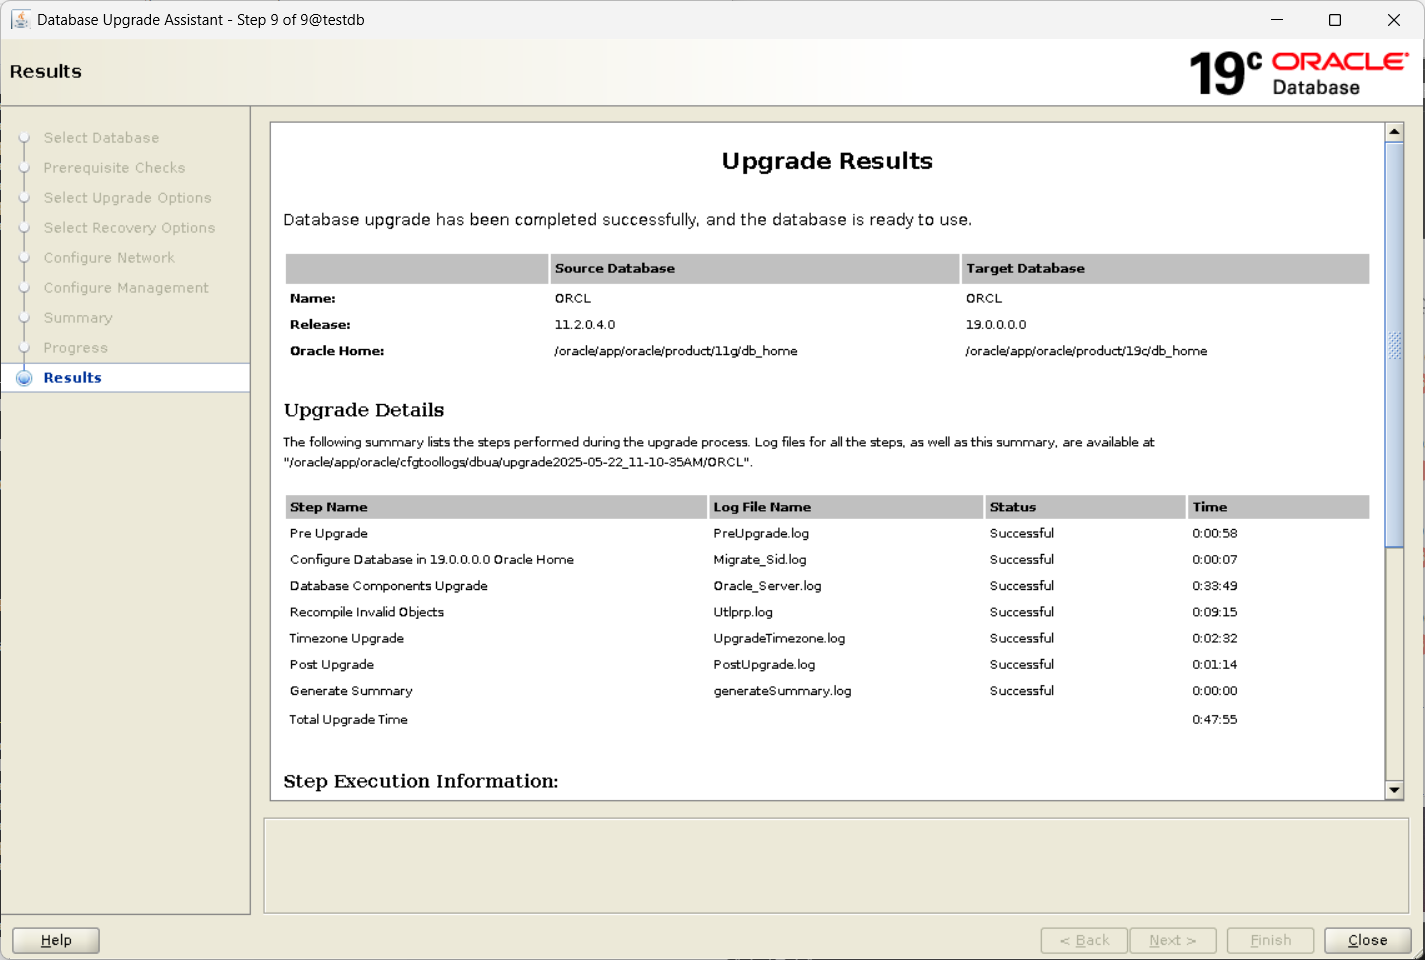Select the Select Database step
The width and height of the screenshot is (1425, 960).
click(x=101, y=138)
